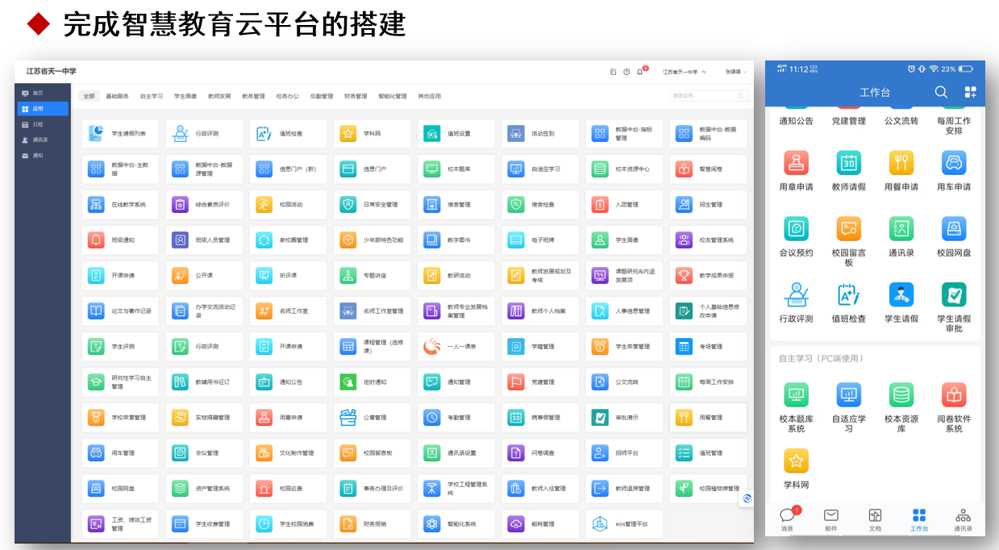Switch to 其他应用 tab
The height and width of the screenshot is (550, 999).
point(429,96)
